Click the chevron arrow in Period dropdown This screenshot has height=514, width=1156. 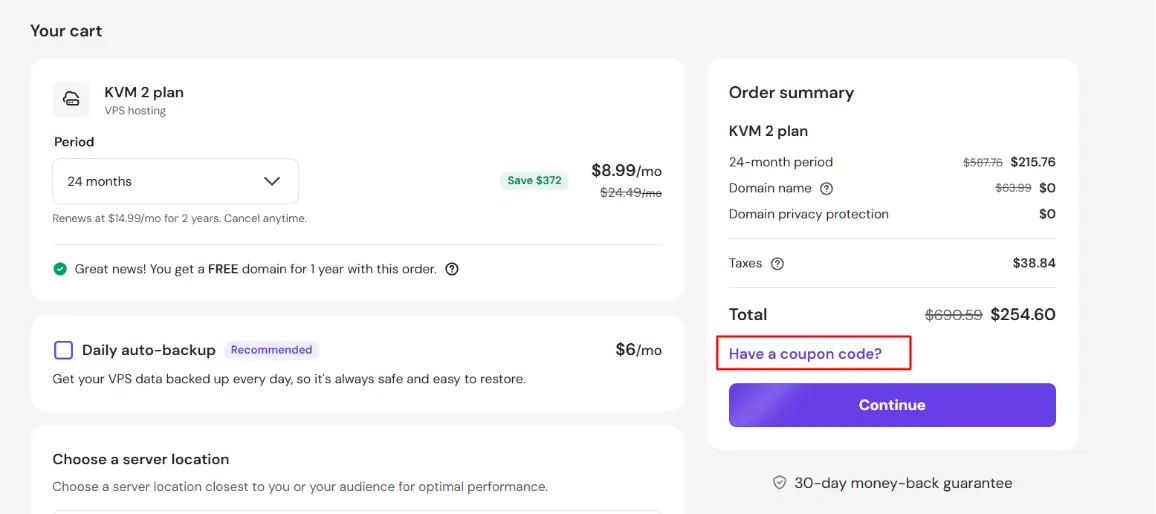click(x=272, y=181)
